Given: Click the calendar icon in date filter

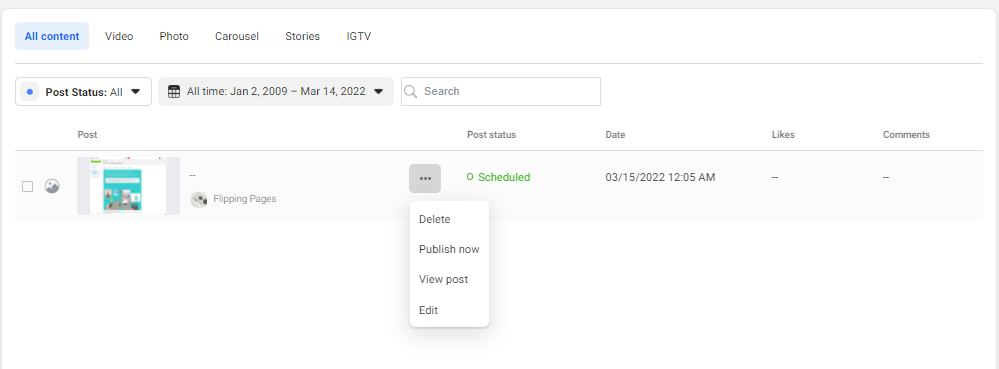Looking at the screenshot, I should (174, 92).
